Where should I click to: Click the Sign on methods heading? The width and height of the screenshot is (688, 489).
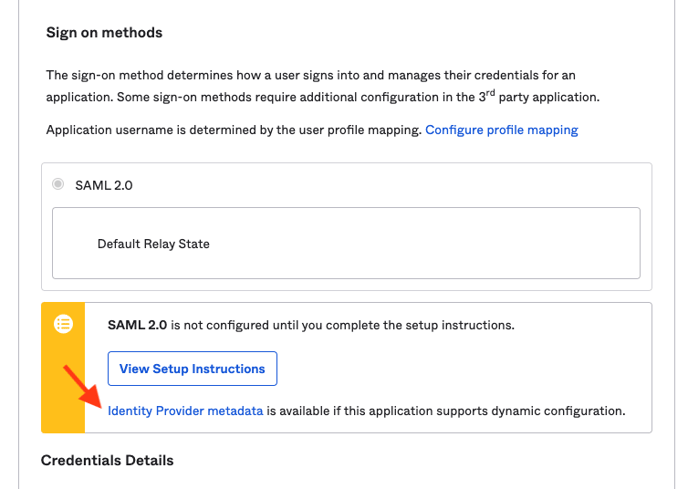coord(104,32)
